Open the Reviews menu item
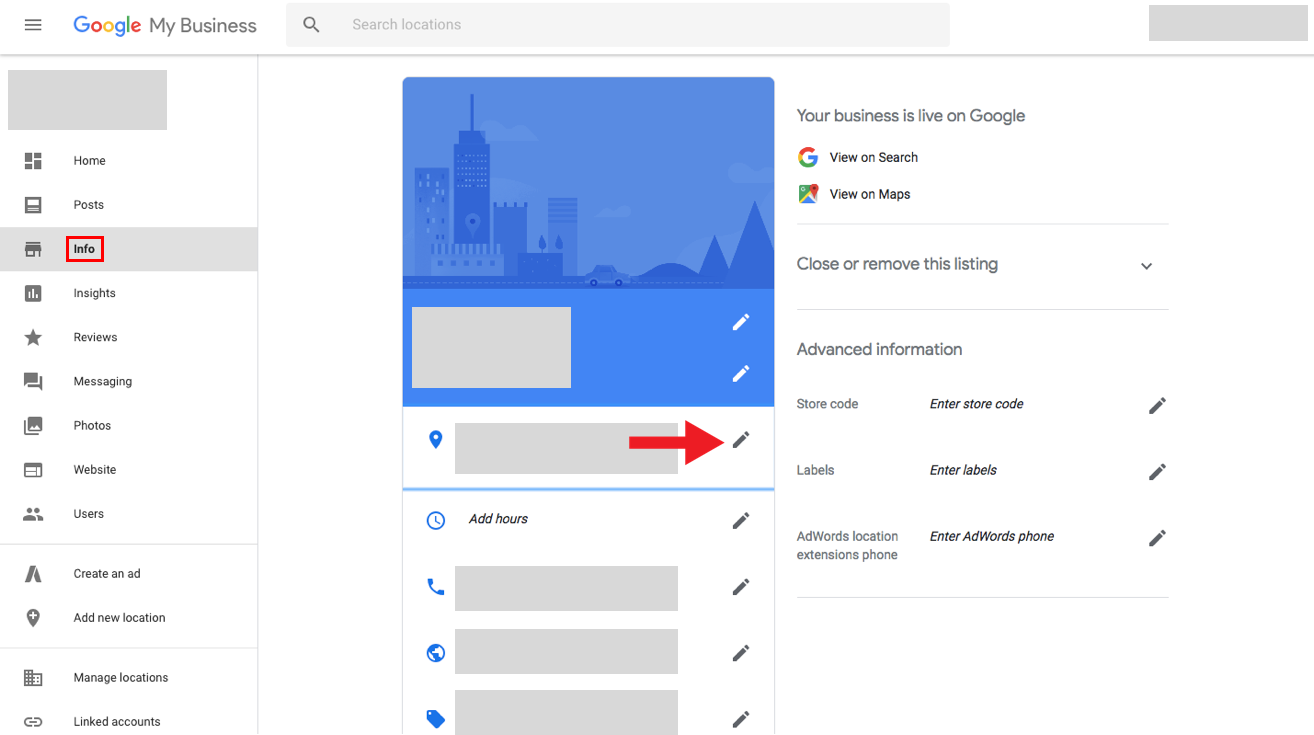The height and width of the screenshot is (735, 1314). [x=96, y=337]
